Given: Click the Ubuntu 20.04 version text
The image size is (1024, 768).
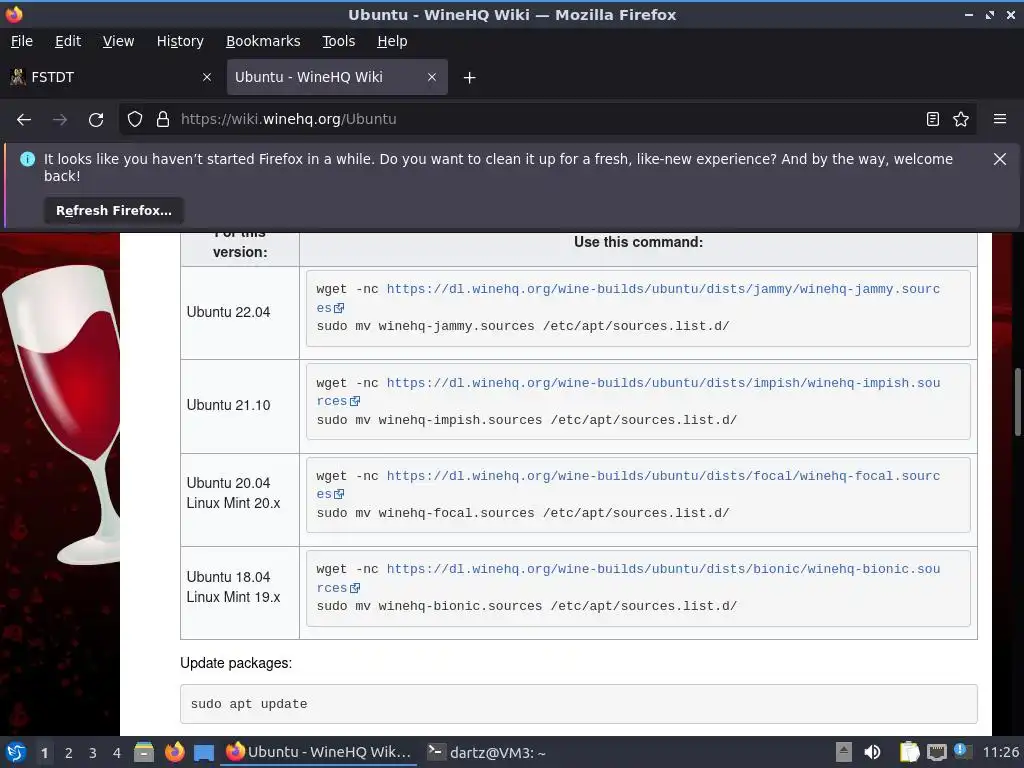Looking at the screenshot, I should click(x=228, y=483).
